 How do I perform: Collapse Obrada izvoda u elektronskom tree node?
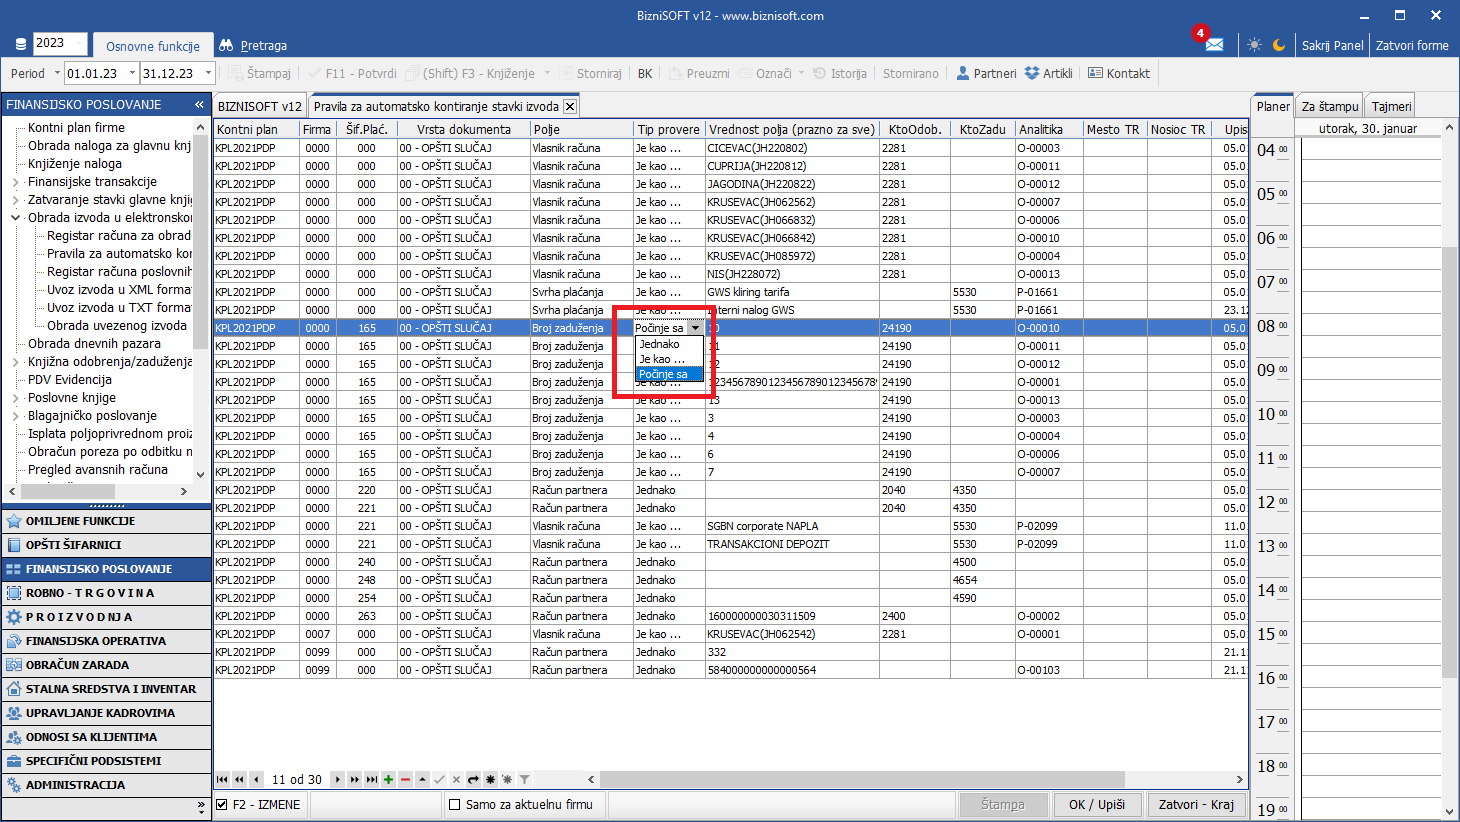(x=16, y=218)
